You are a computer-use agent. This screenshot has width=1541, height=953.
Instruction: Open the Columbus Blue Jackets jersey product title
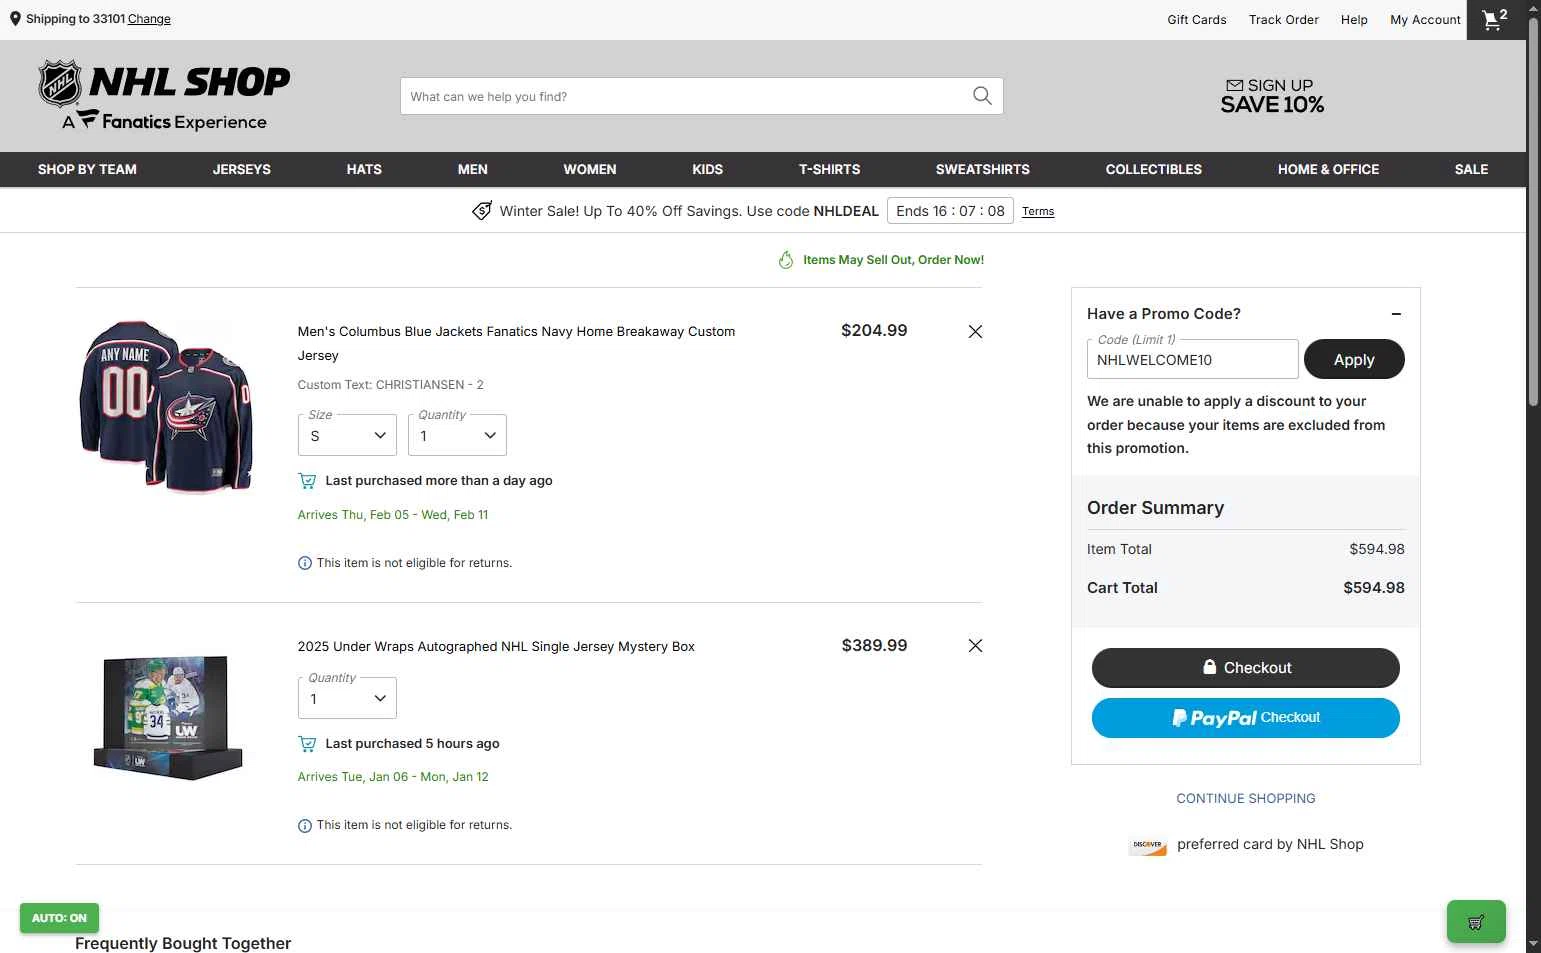[516, 343]
